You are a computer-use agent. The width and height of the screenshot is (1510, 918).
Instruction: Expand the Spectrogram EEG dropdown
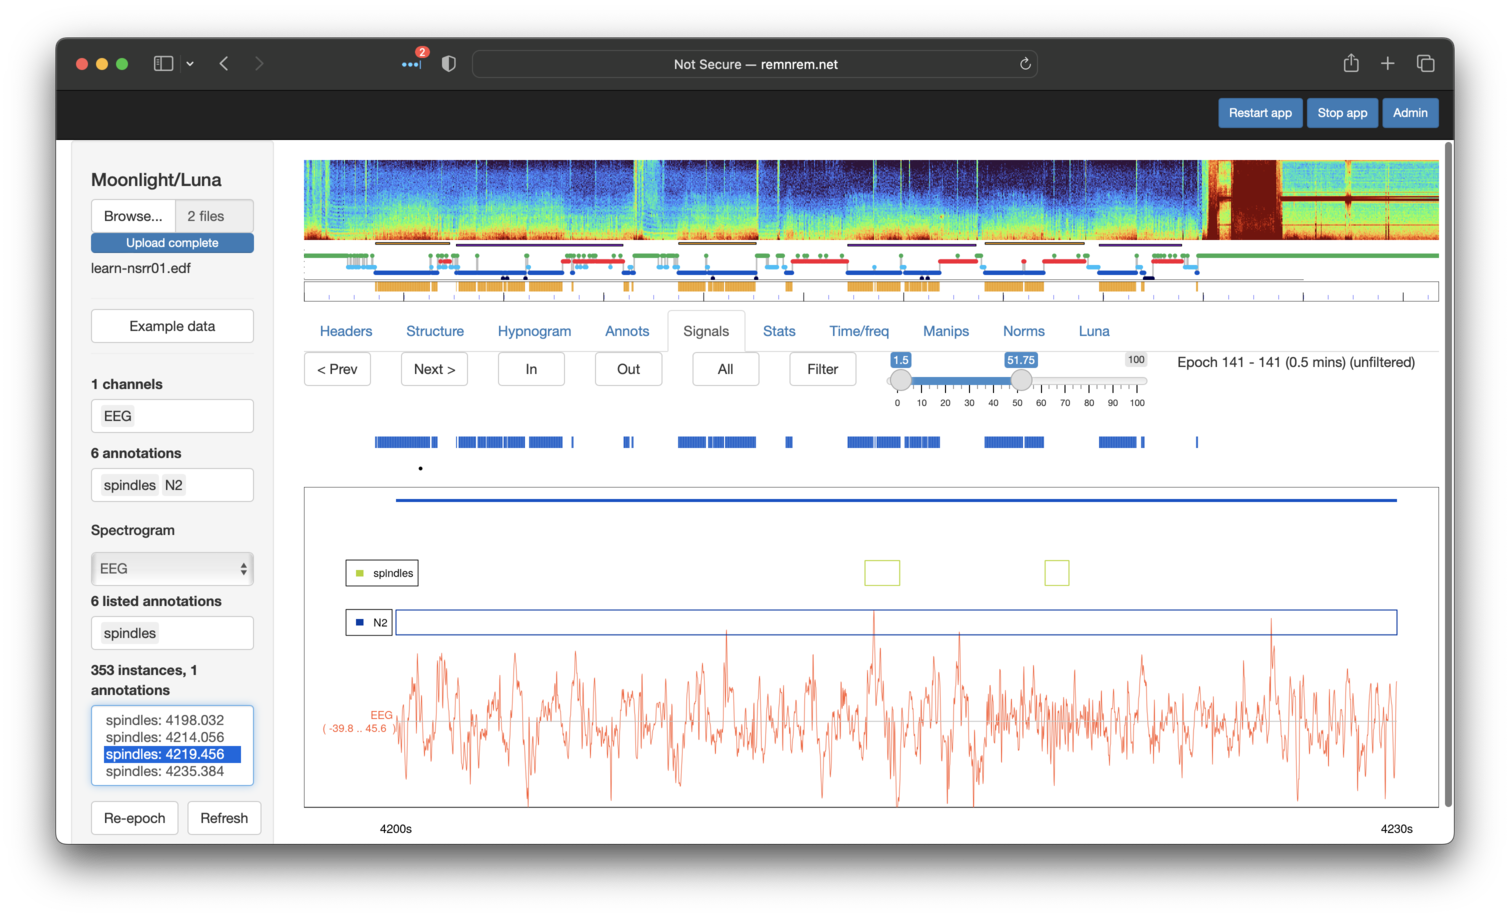(x=172, y=569)
